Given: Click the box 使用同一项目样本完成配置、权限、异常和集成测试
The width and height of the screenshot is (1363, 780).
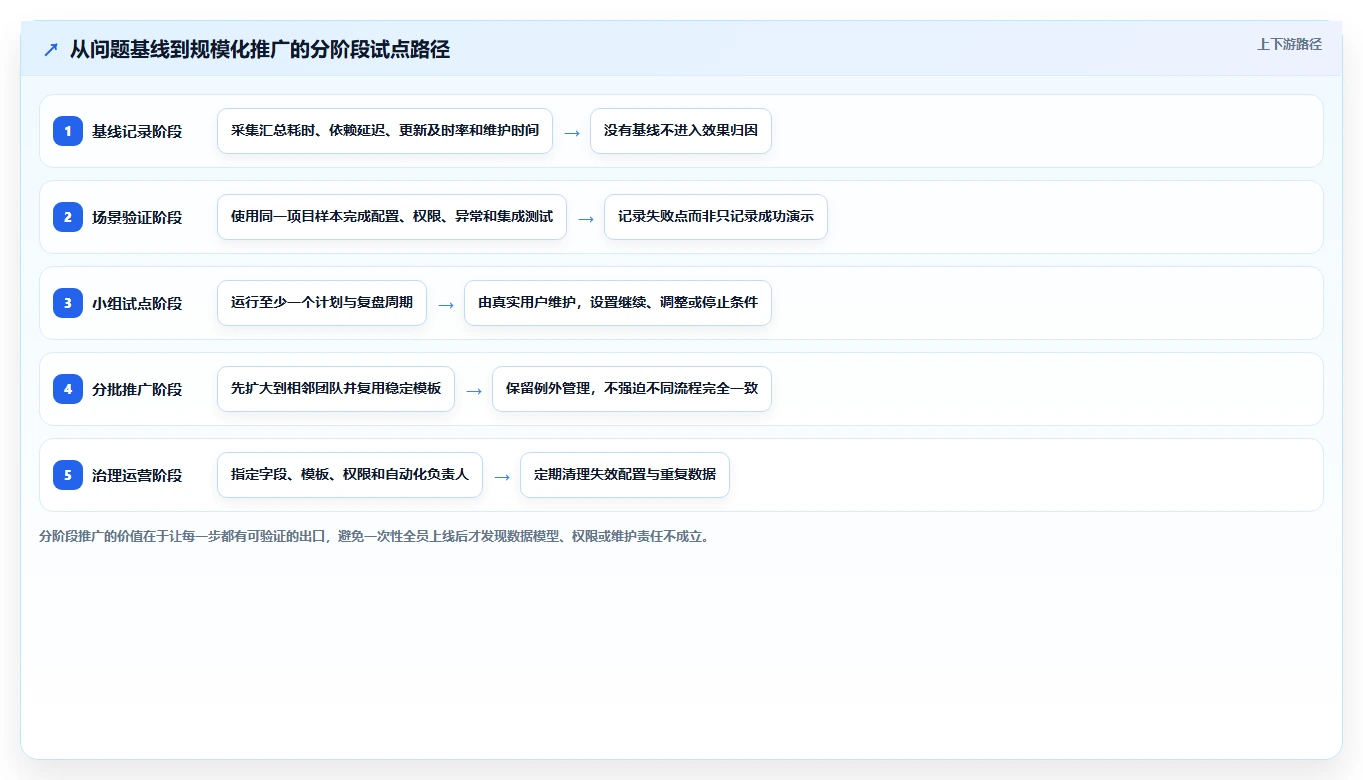Looking at the screenshot, I should pyautogui.click(x=392, y=217).
